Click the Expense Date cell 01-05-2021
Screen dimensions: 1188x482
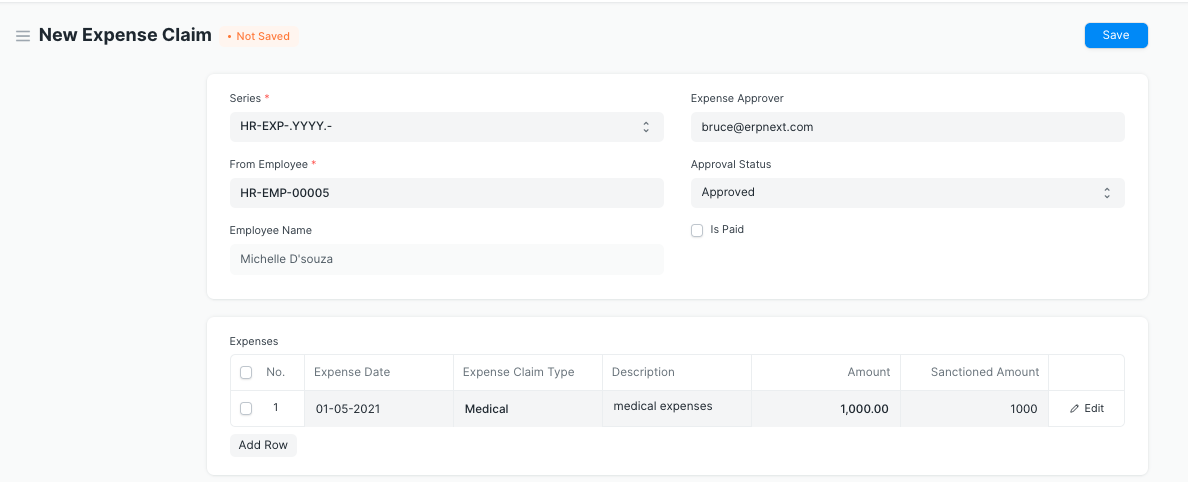point(378,409)
